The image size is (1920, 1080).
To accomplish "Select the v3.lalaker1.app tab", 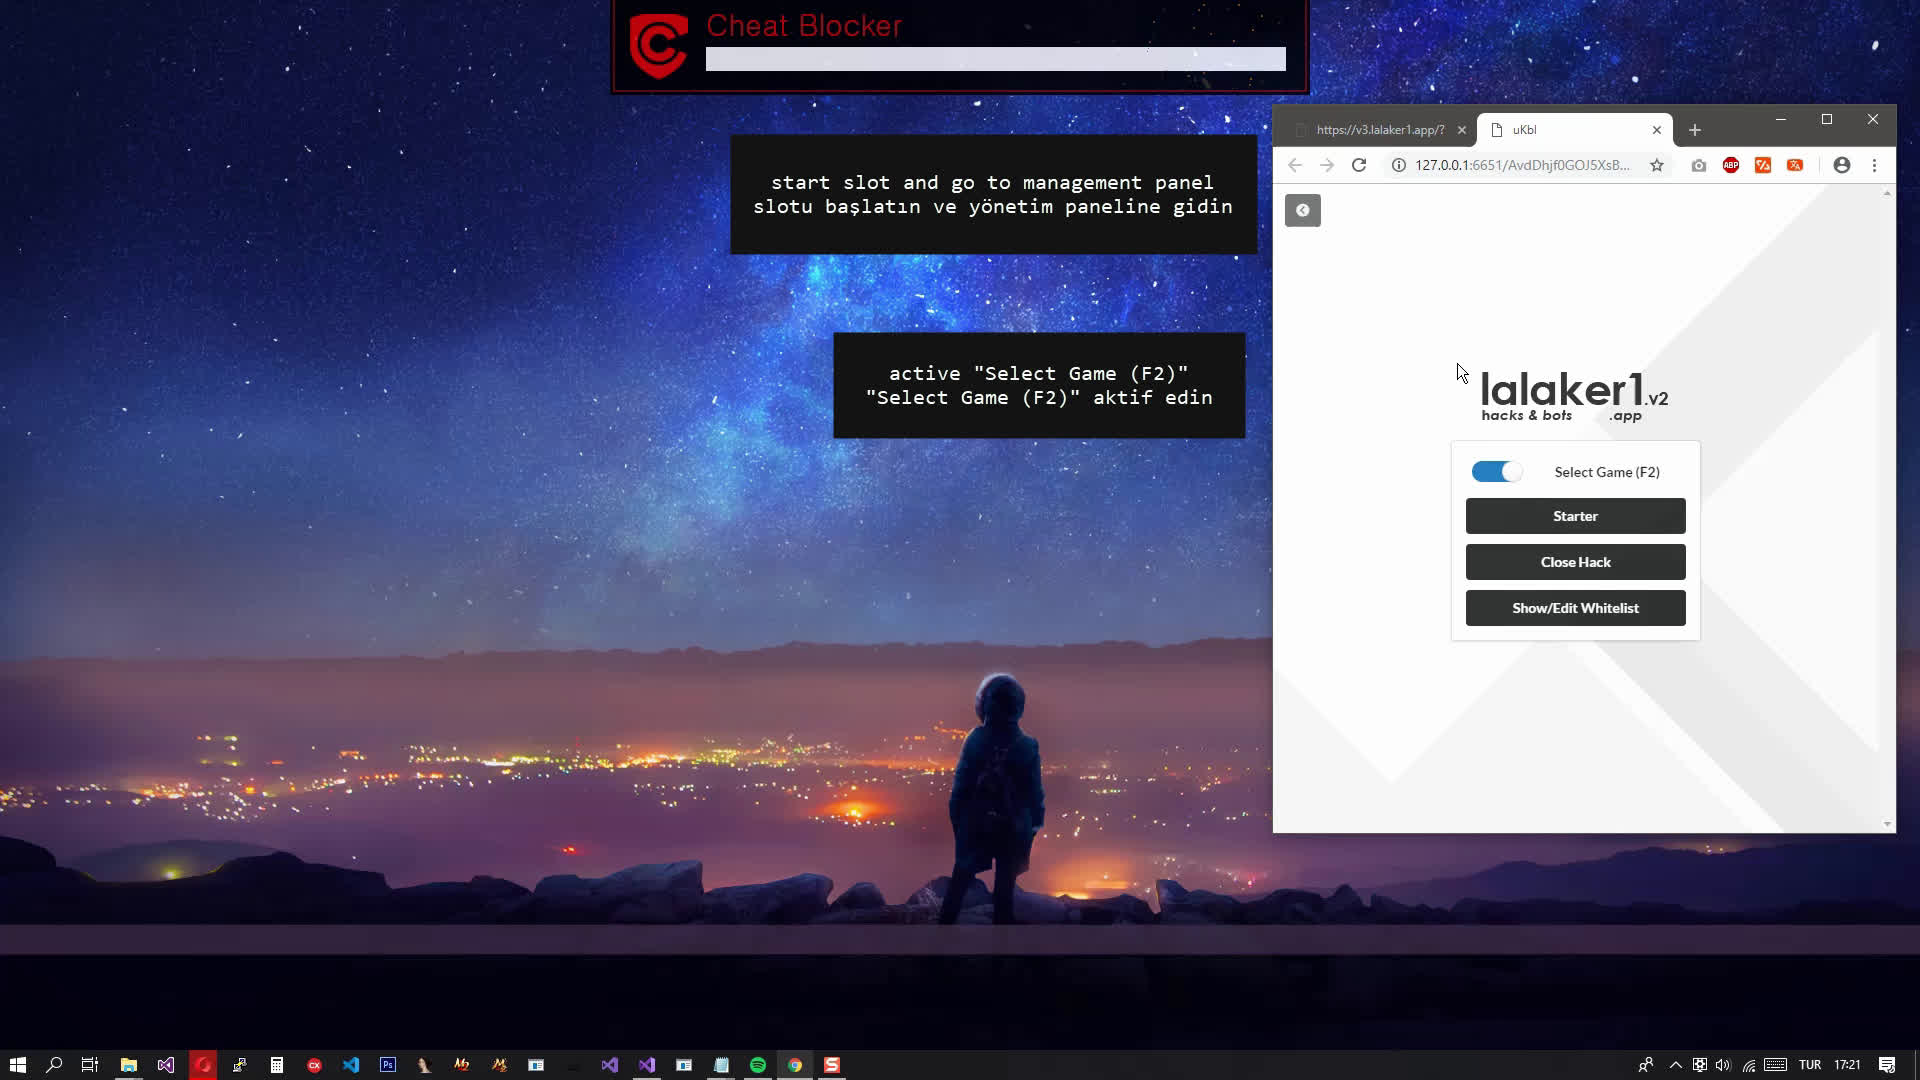I will tap(1378, 129).
